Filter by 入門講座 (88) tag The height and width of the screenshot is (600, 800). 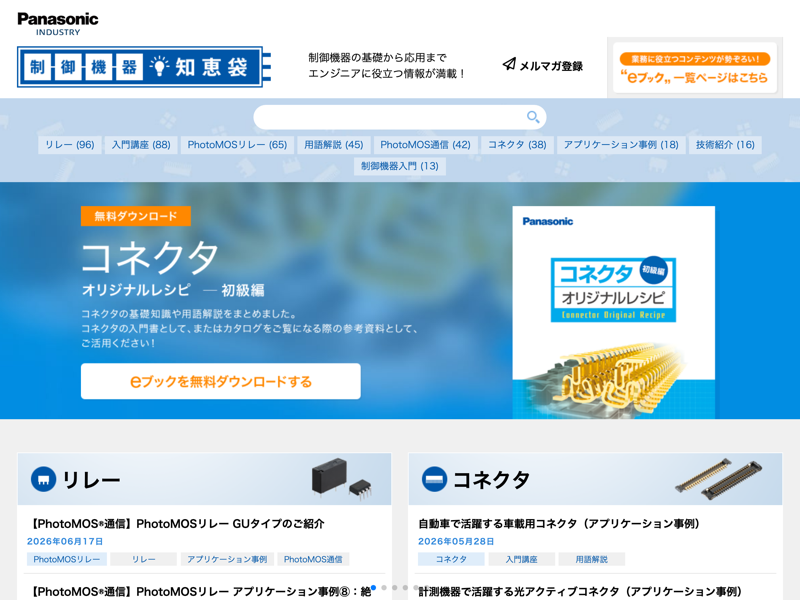coord(141,145)
